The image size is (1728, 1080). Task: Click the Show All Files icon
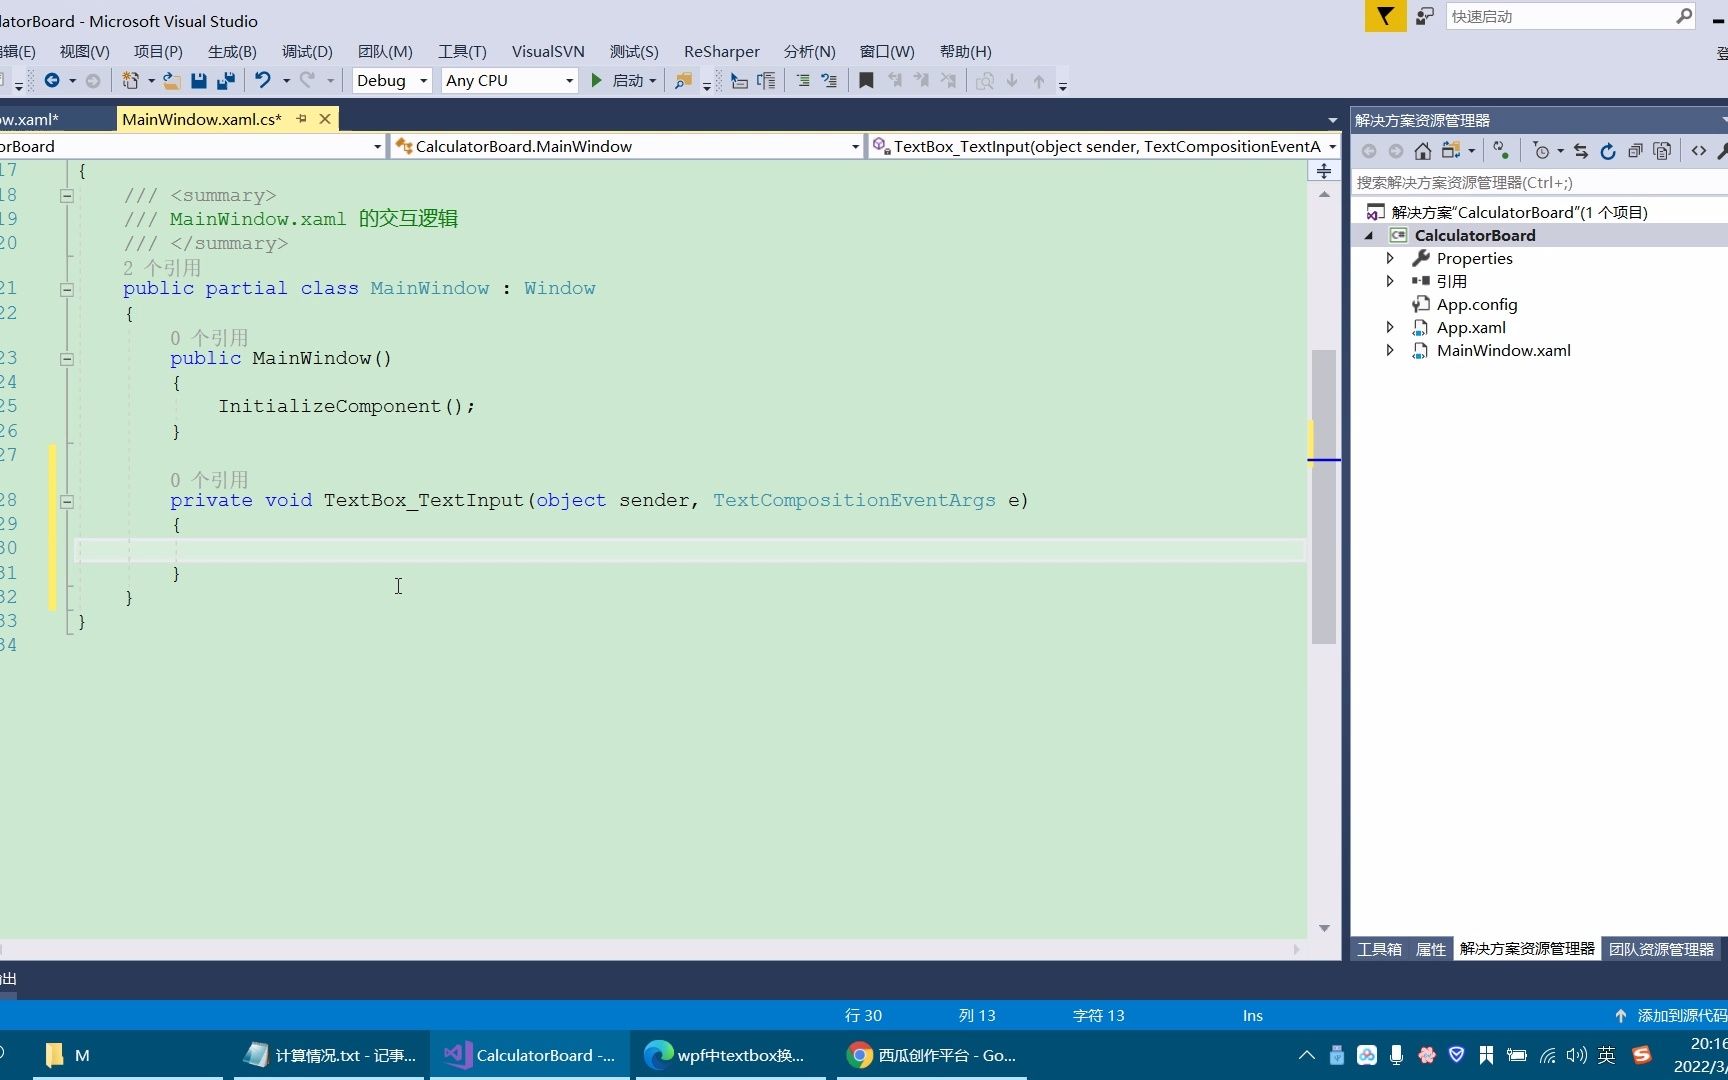(x=1662, y=151)
